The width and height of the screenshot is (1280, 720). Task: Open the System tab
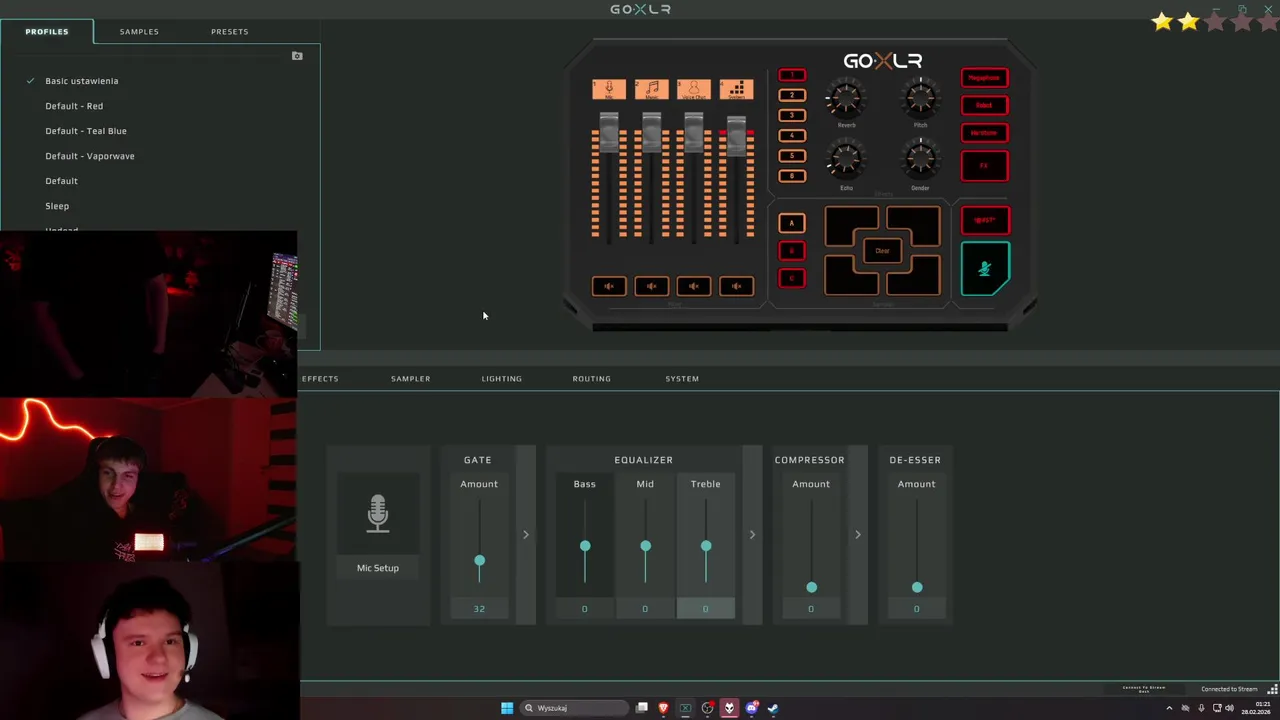click(x=682, y=378)
